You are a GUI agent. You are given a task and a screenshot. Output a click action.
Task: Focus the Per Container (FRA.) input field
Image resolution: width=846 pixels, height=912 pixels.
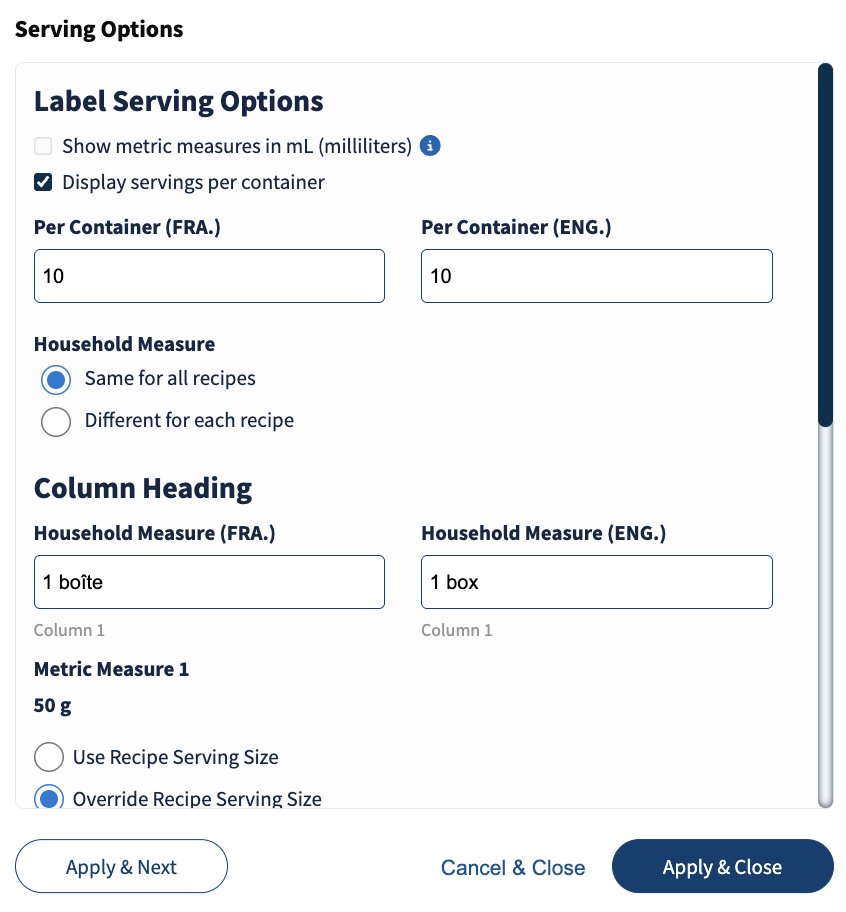pos(209,276)
